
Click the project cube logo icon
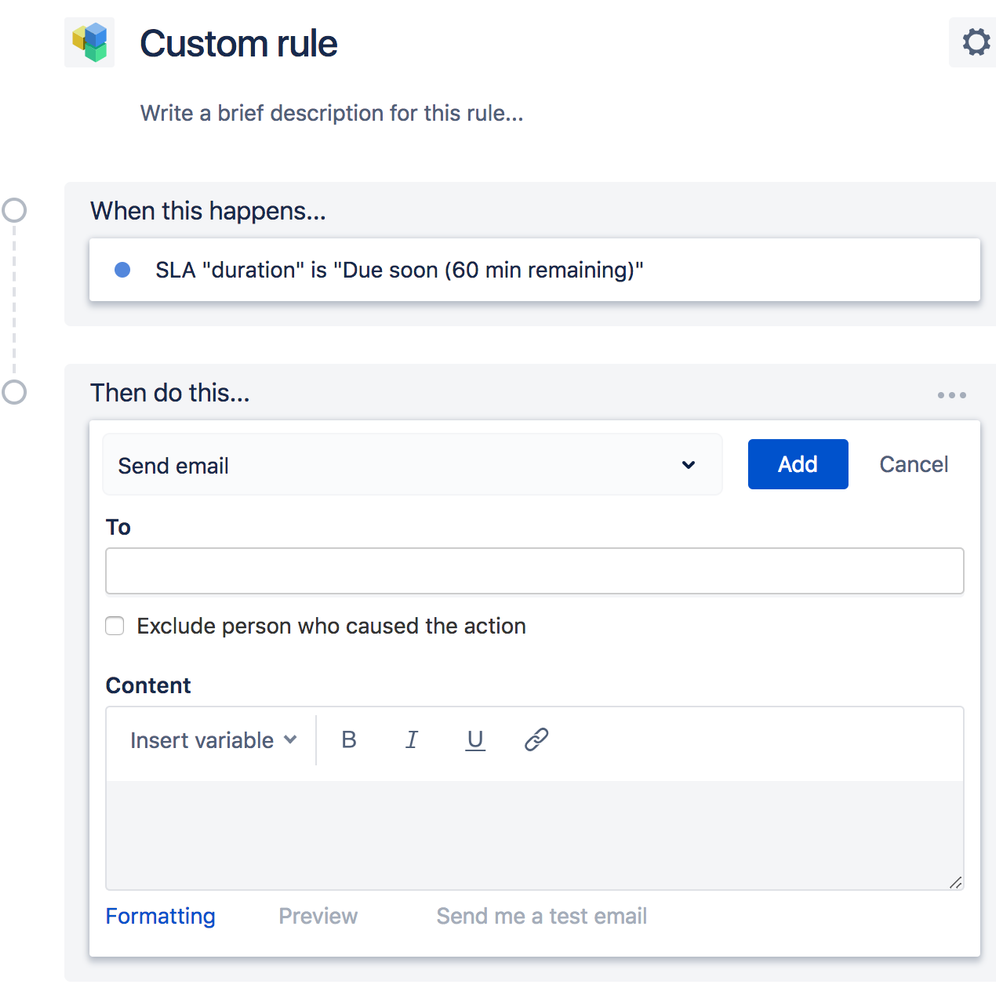[x=90, y=42]
